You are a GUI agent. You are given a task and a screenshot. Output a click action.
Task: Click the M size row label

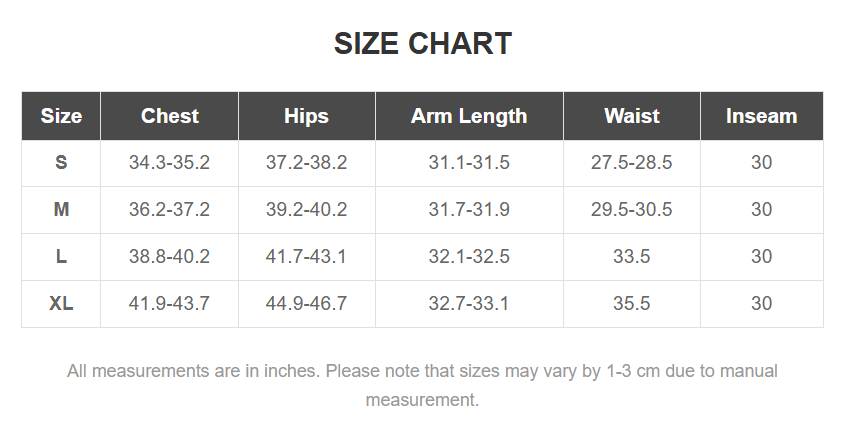click(x=61, y=210)
